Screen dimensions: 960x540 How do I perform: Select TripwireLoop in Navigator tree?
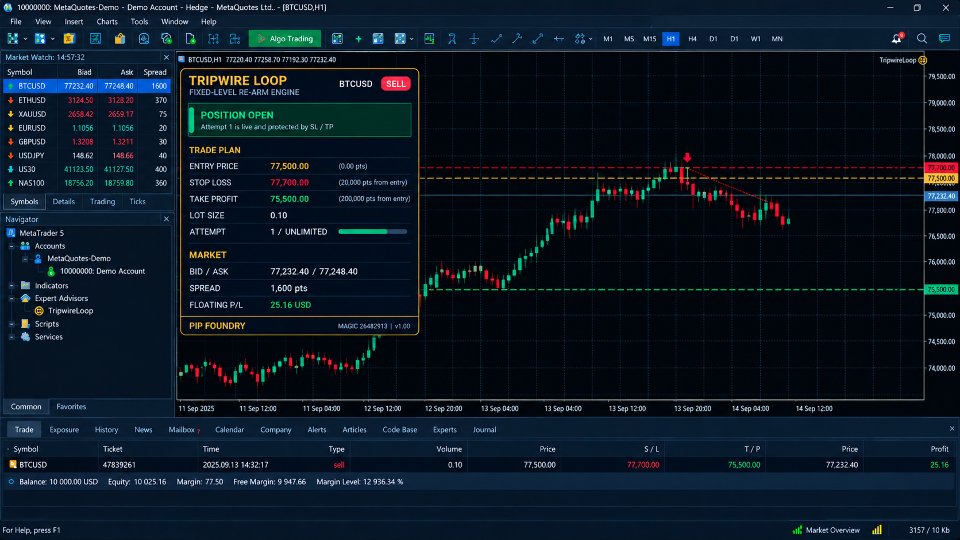point(70,310)
